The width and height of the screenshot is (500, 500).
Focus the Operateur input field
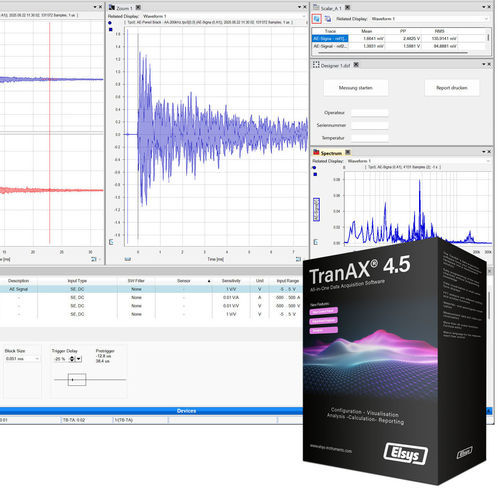[370, 113]
